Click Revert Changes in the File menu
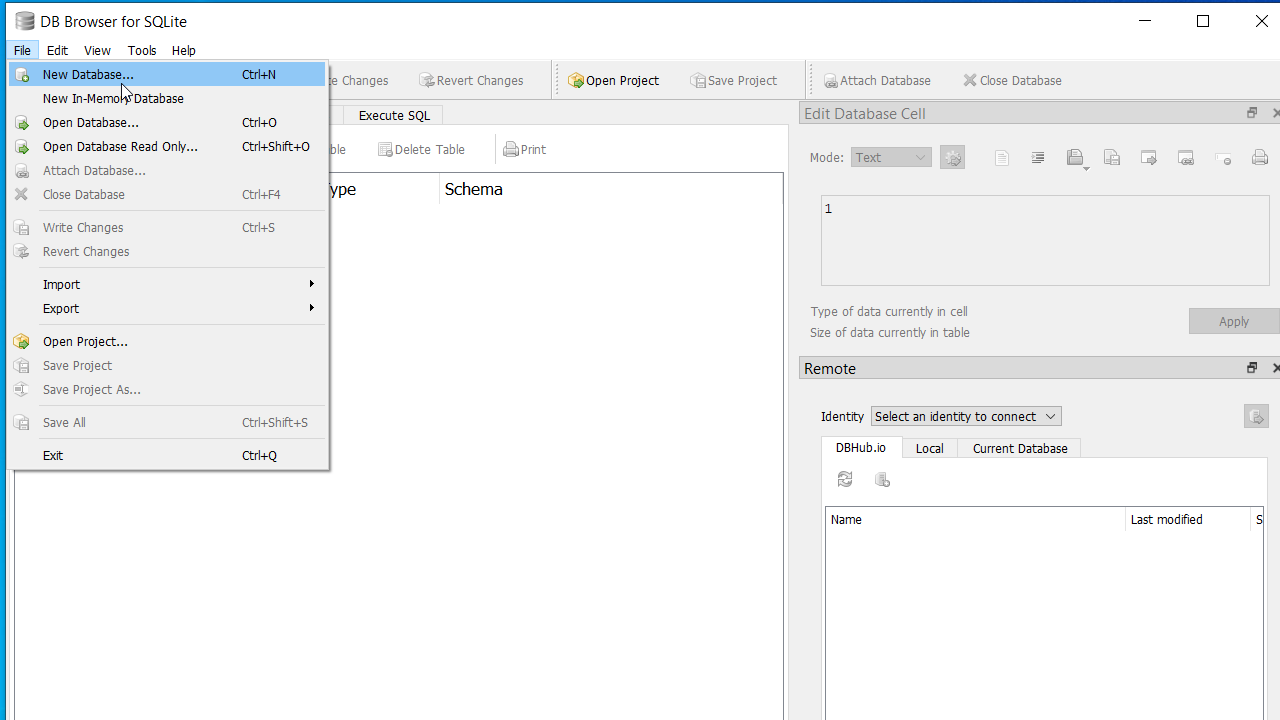 167,251
